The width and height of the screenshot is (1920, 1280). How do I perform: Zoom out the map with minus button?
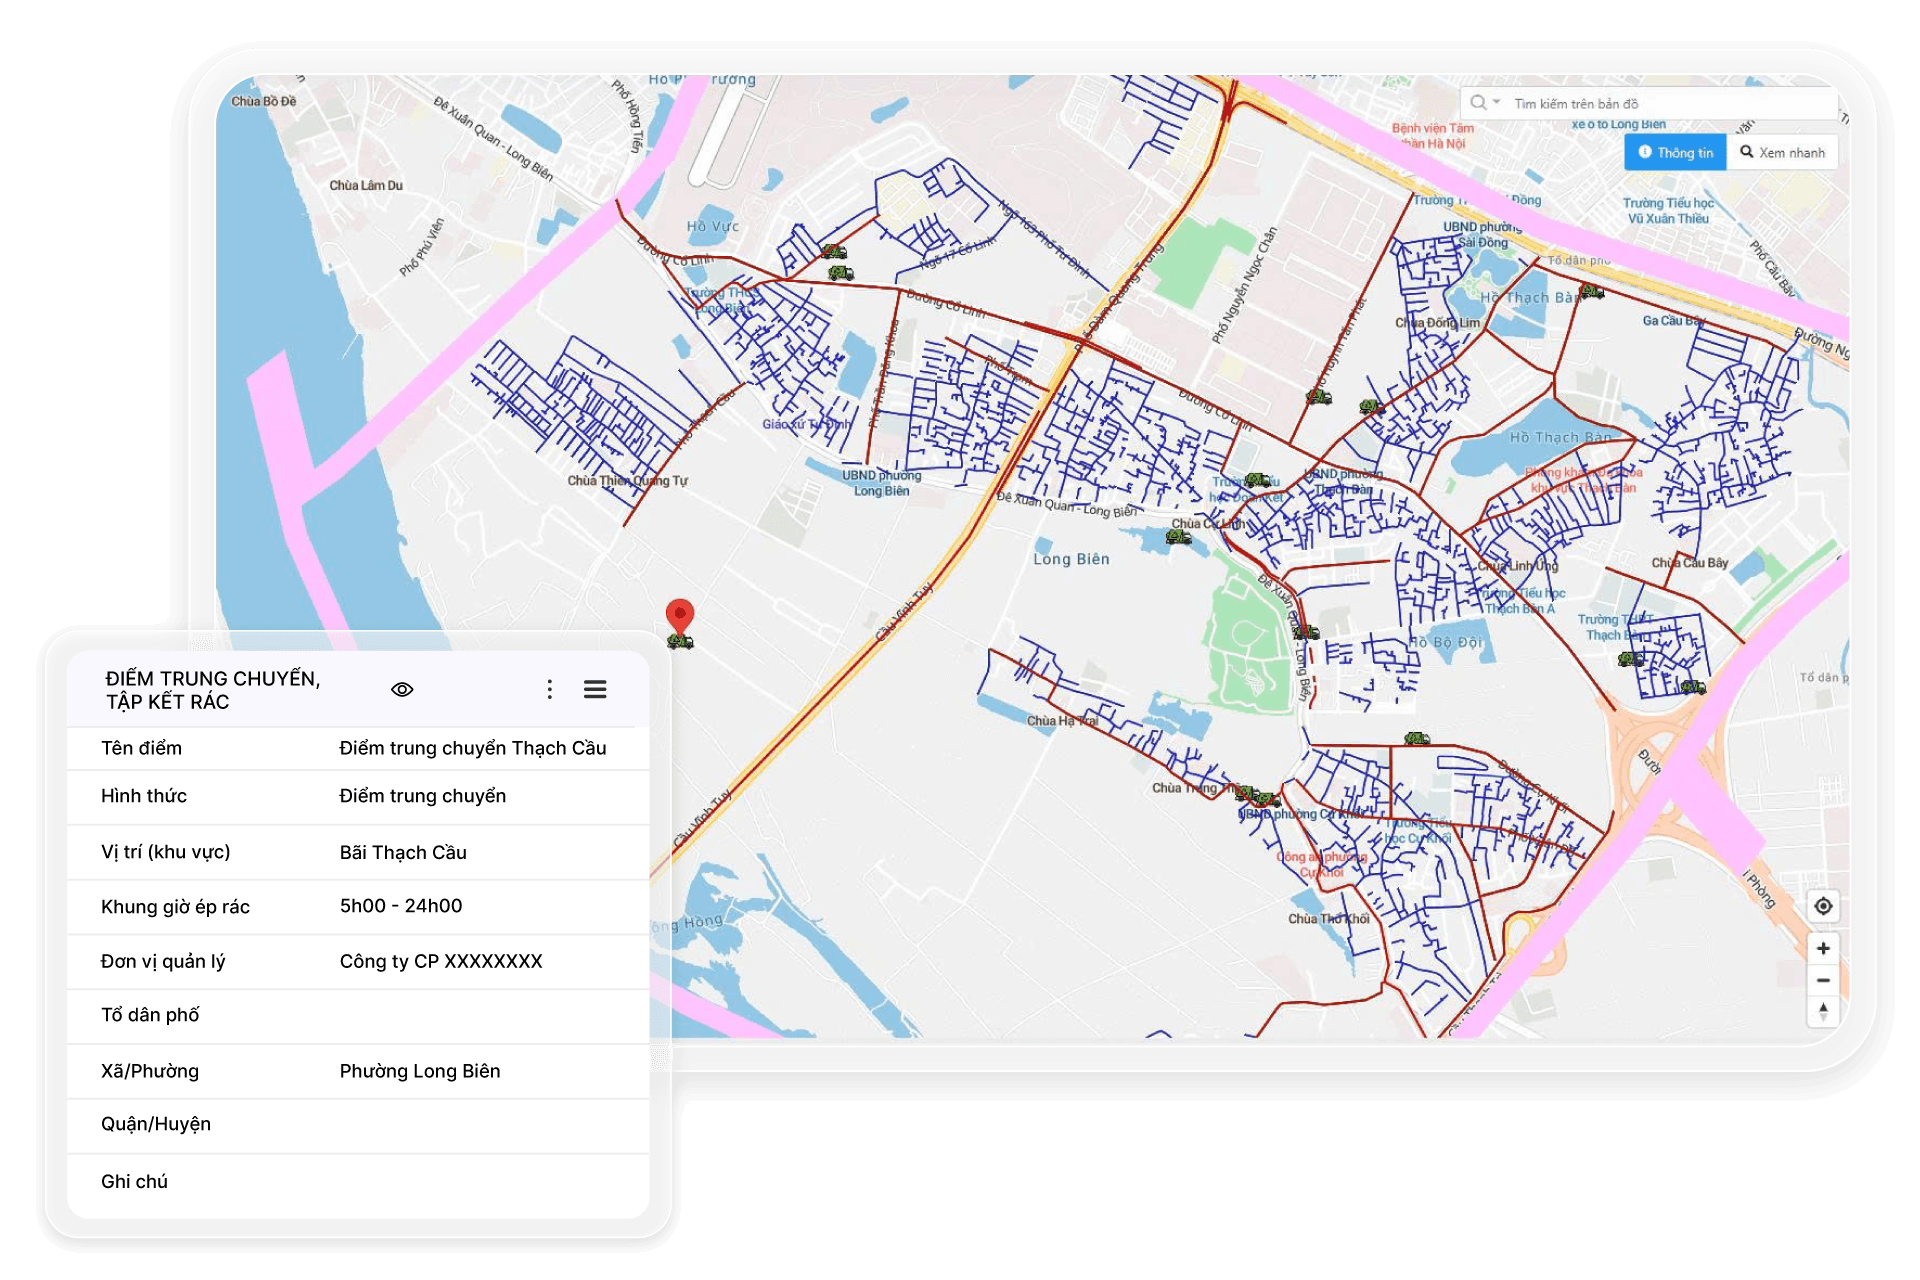click(x=1823, y=980)
